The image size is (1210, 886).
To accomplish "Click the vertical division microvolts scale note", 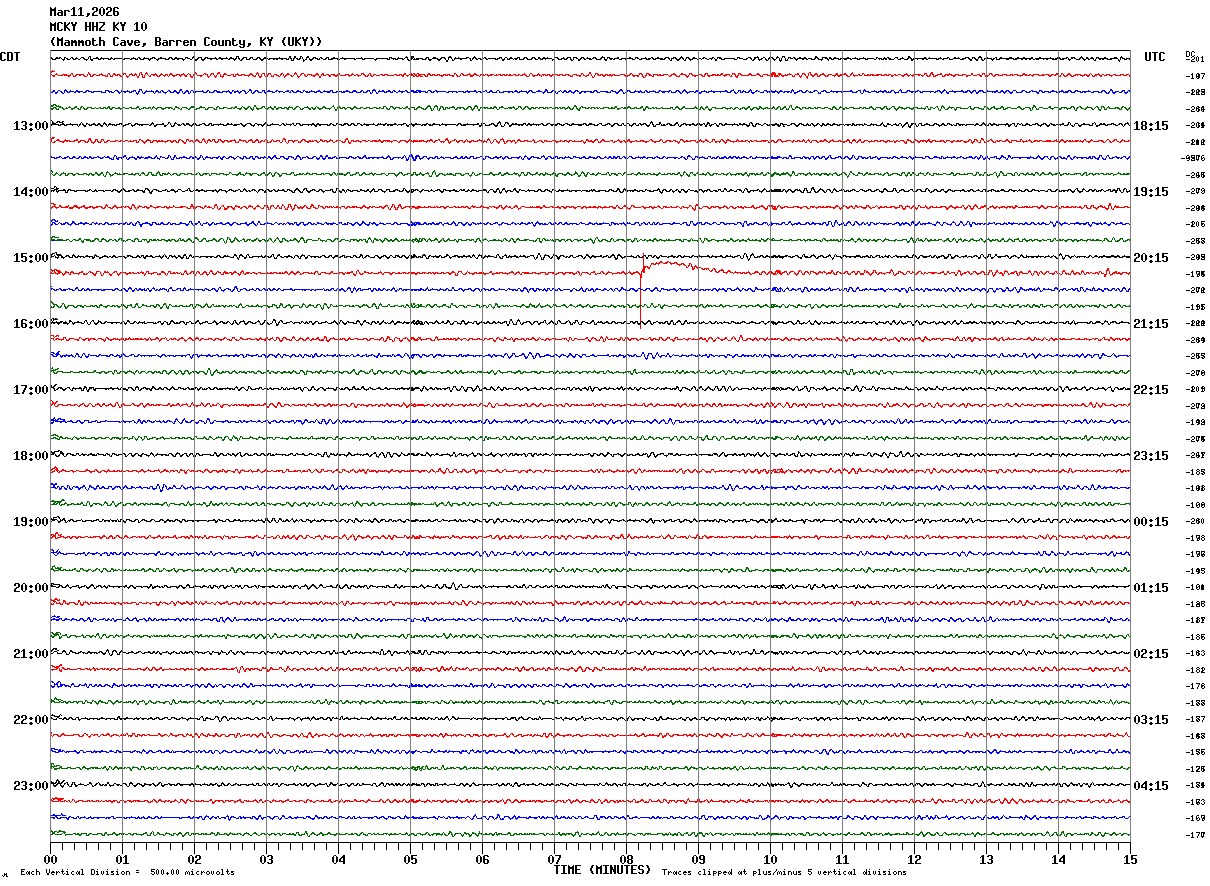I will click(127, 873).
